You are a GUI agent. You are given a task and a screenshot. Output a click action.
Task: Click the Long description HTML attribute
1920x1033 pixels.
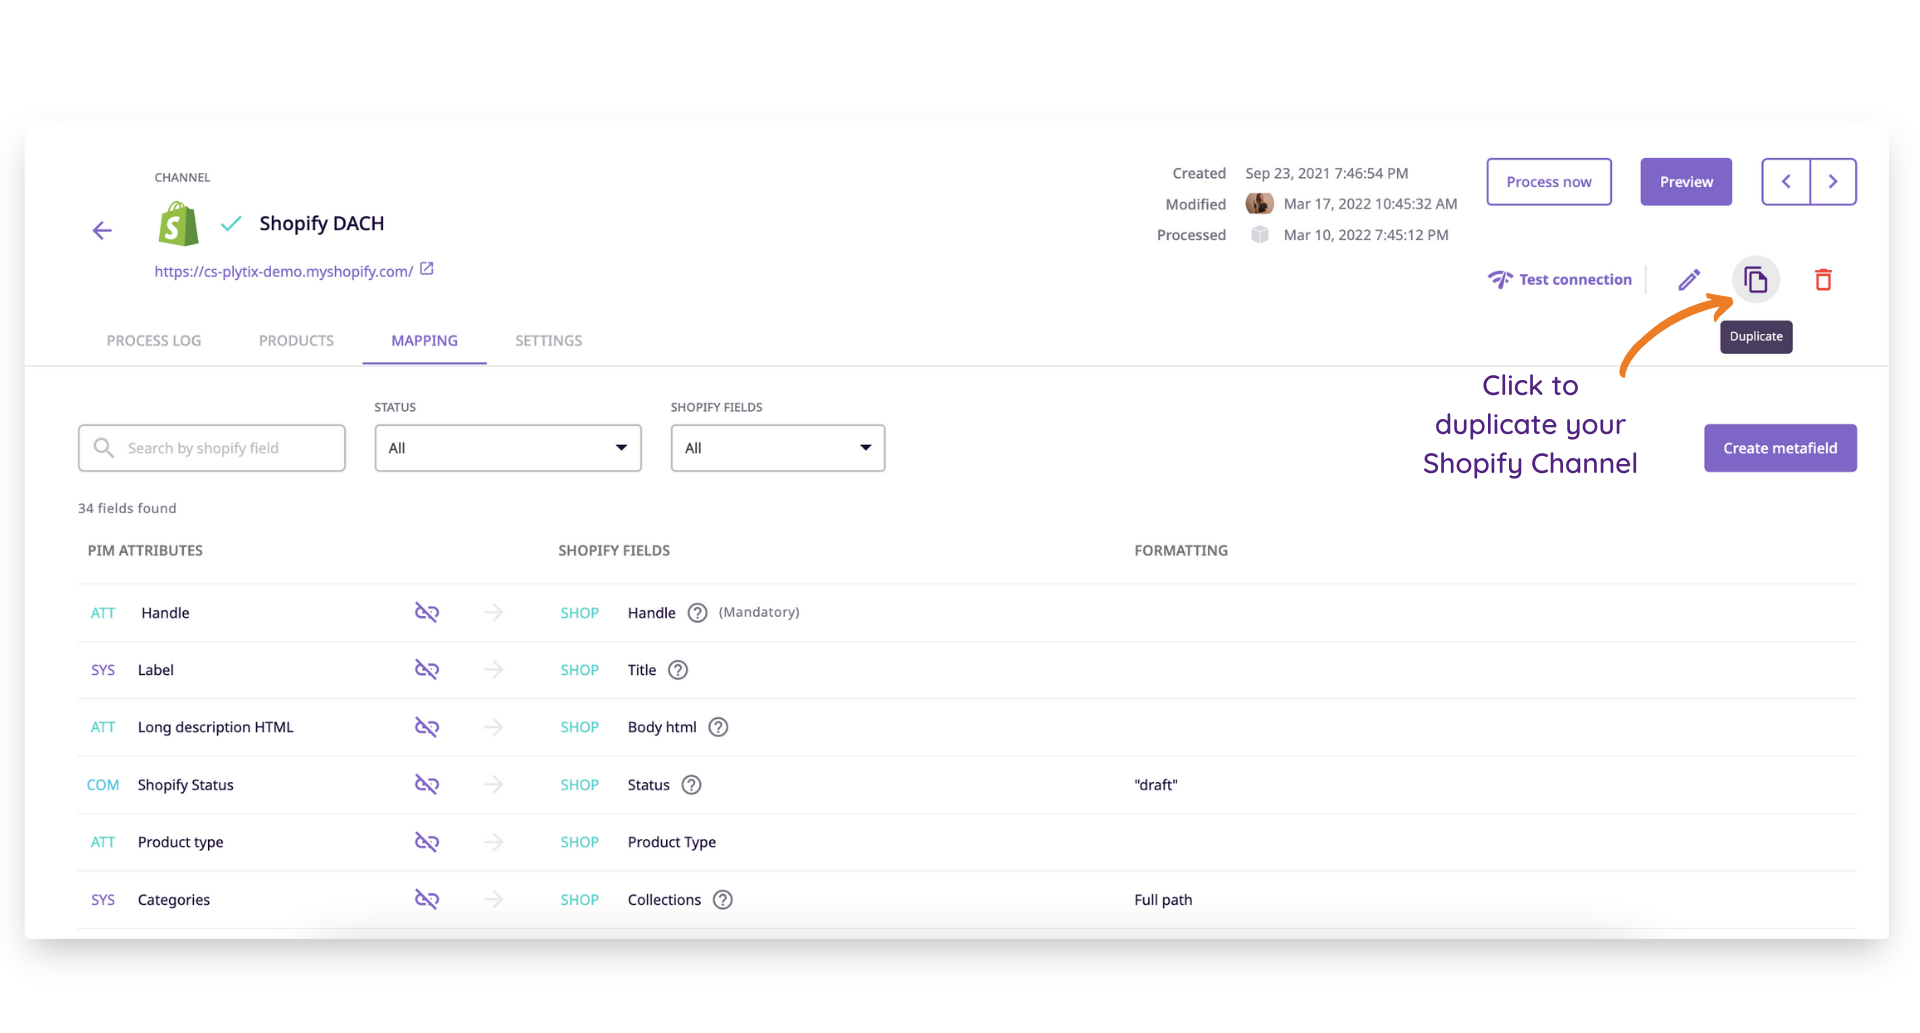click(x=216, y=727)
